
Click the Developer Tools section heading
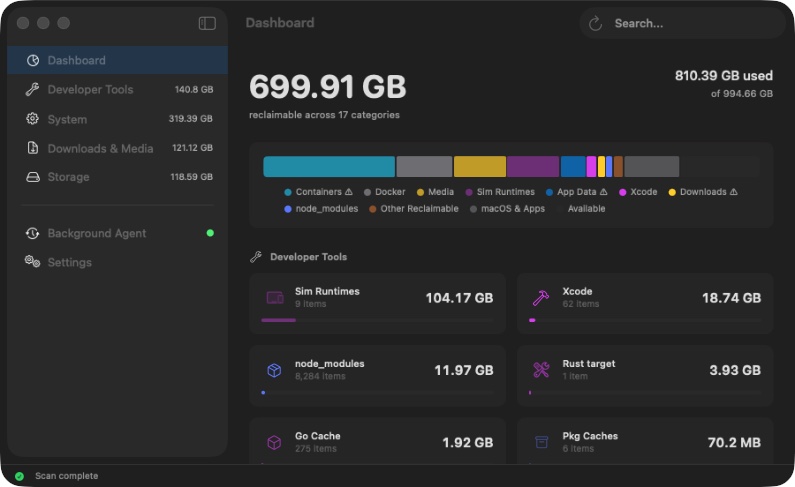308,257
